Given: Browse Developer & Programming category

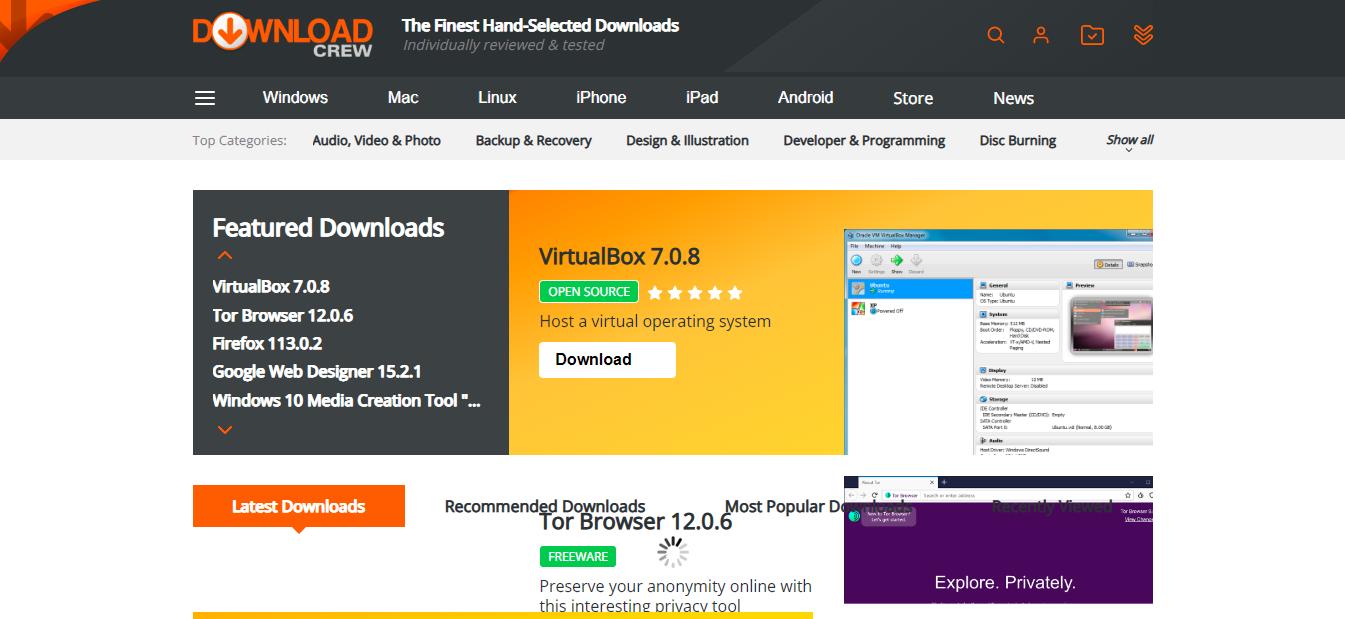Looking at the screenshot, I should (x=864, y=140).
